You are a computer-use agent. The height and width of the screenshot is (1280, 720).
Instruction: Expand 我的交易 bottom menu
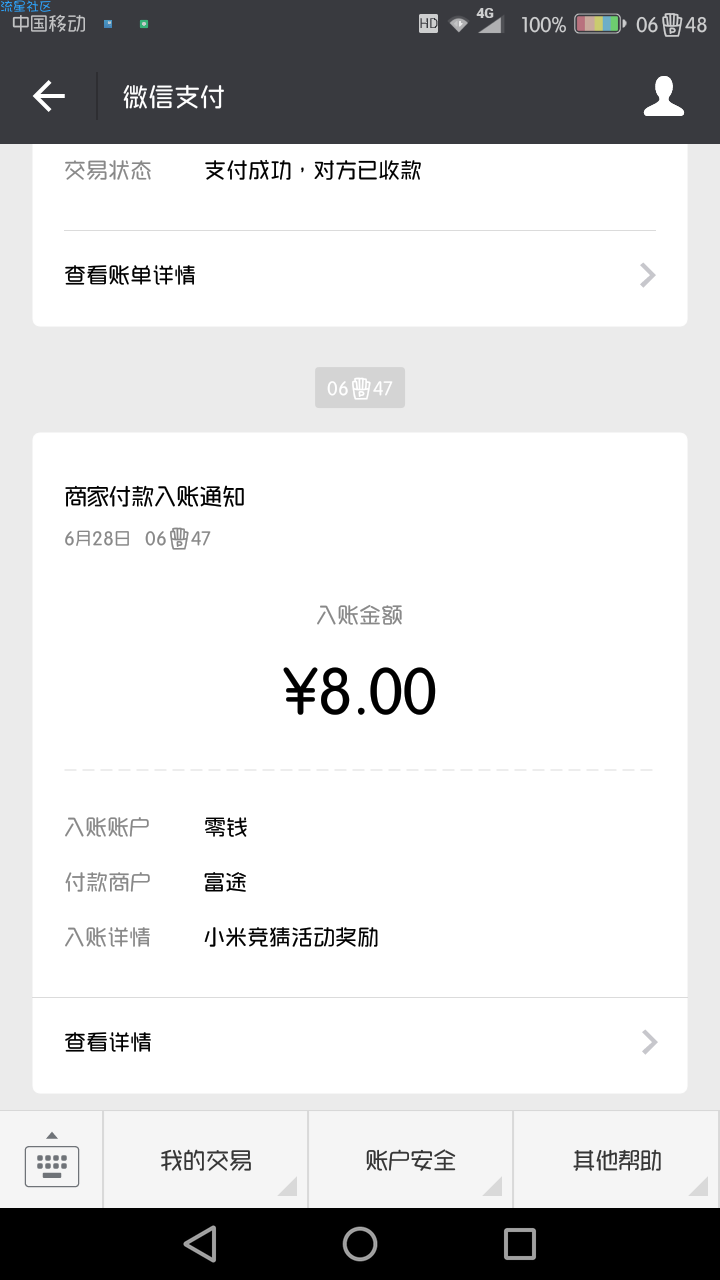pyautogui.click(x=206, y=1160)
